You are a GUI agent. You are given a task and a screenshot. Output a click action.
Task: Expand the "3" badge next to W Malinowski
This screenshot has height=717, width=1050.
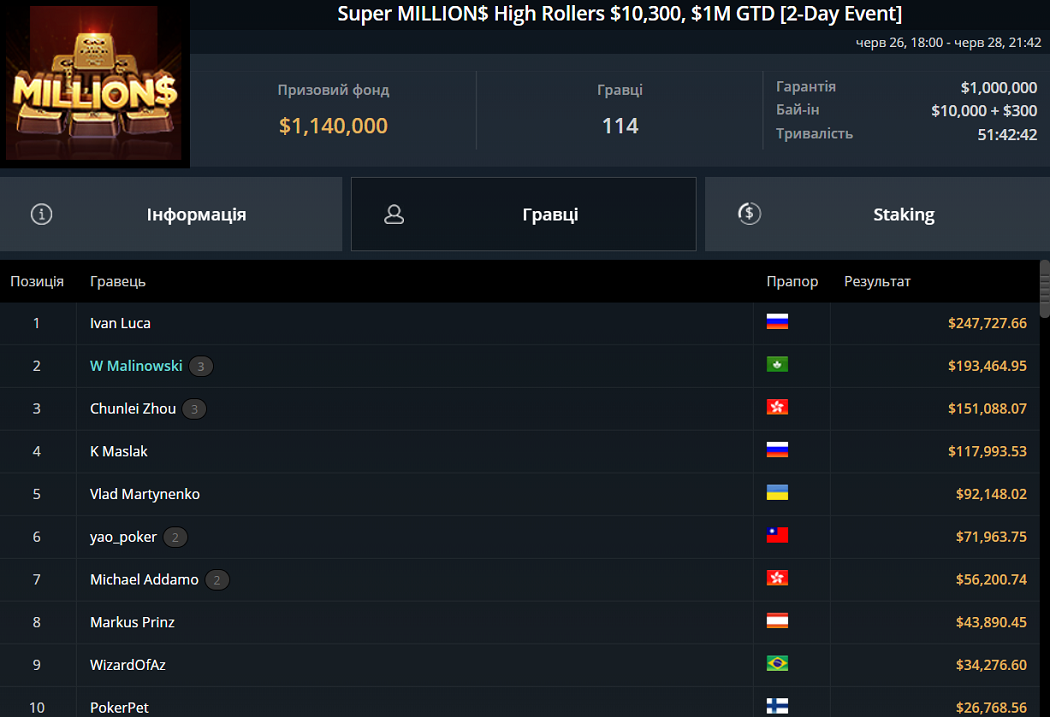(x=200, y=366)
